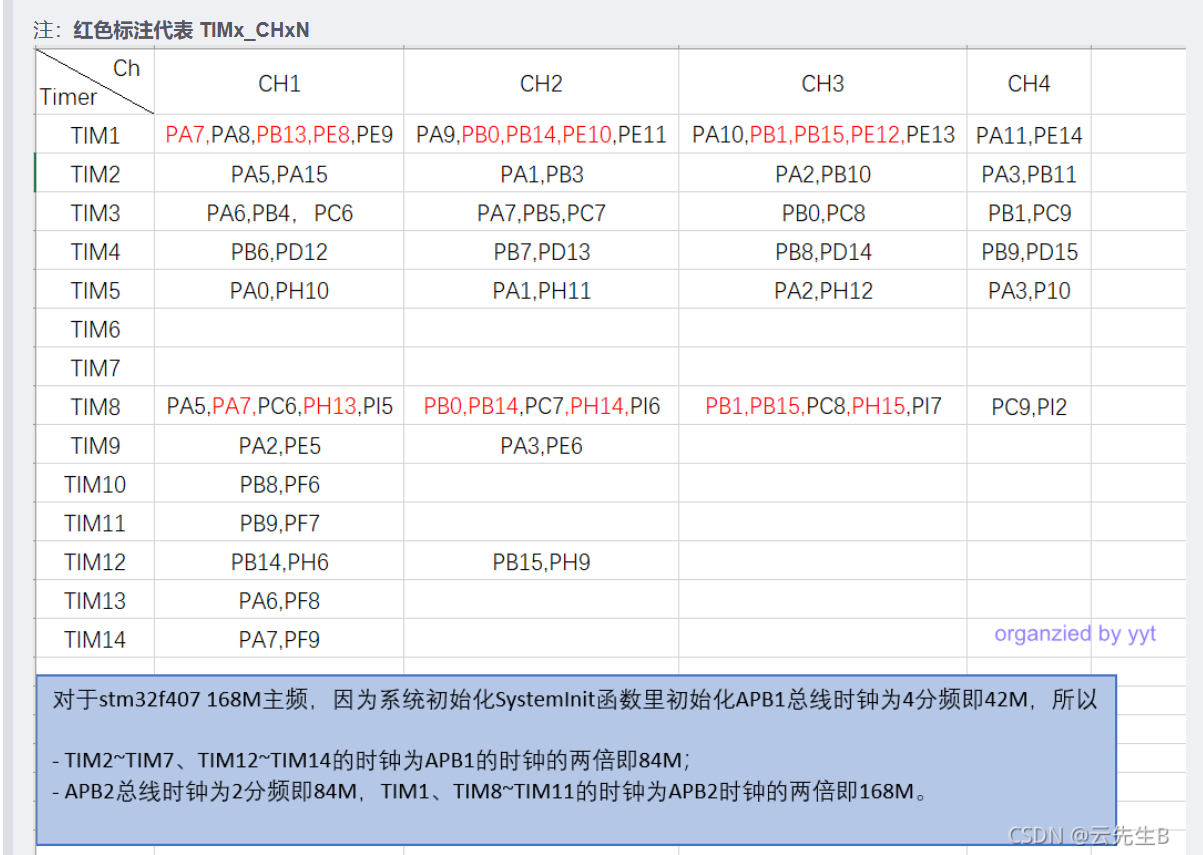Click the line about TIM2~TIM7 APB1 clock
The height and width of the screenshot is (855, 1203).
tap(371, 761)
